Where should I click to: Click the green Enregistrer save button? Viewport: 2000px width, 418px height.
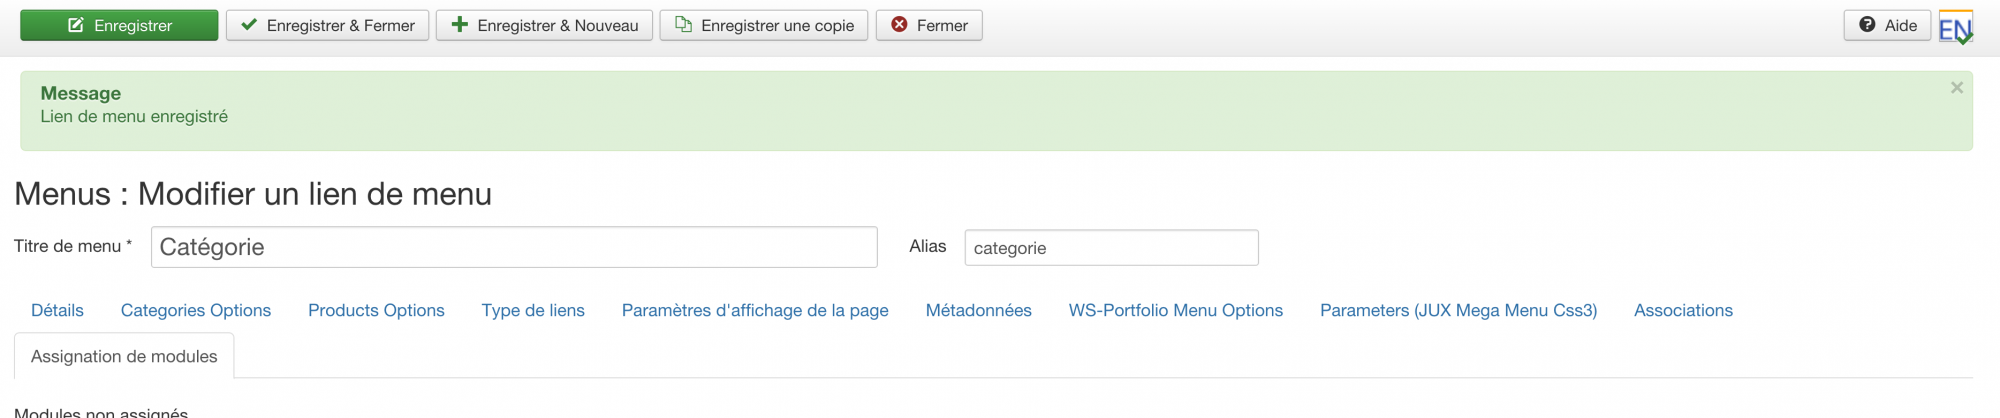pos(119,25)
